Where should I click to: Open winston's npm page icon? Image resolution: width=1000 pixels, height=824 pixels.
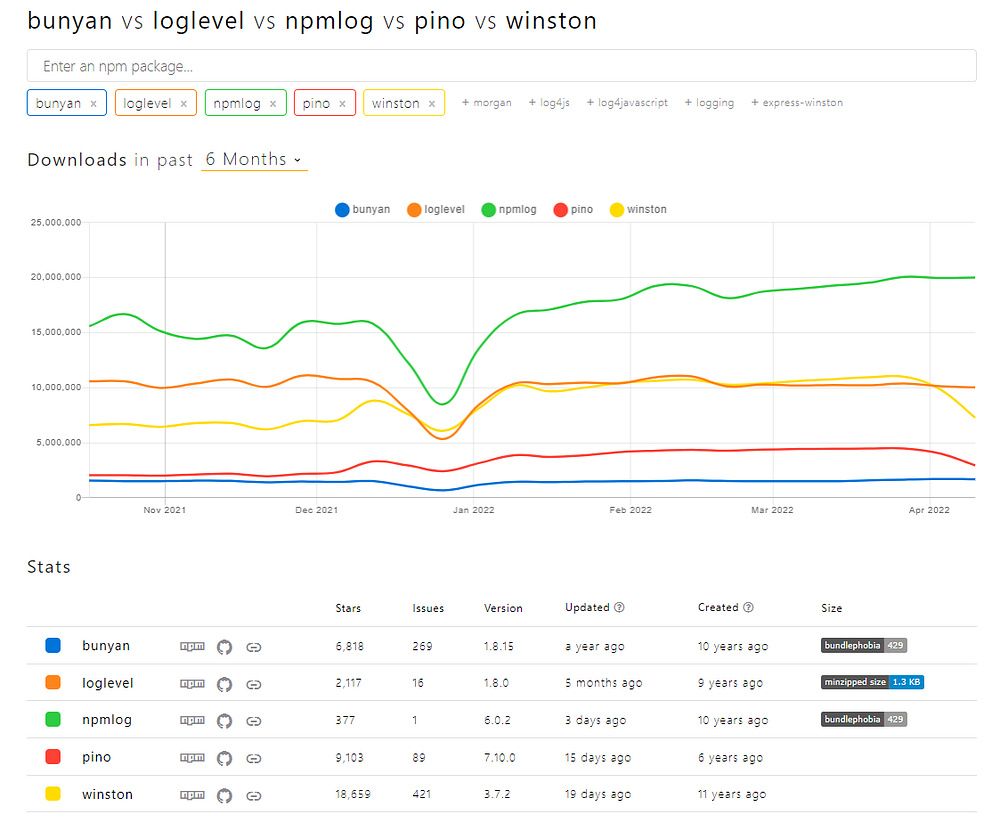point(190,795)
